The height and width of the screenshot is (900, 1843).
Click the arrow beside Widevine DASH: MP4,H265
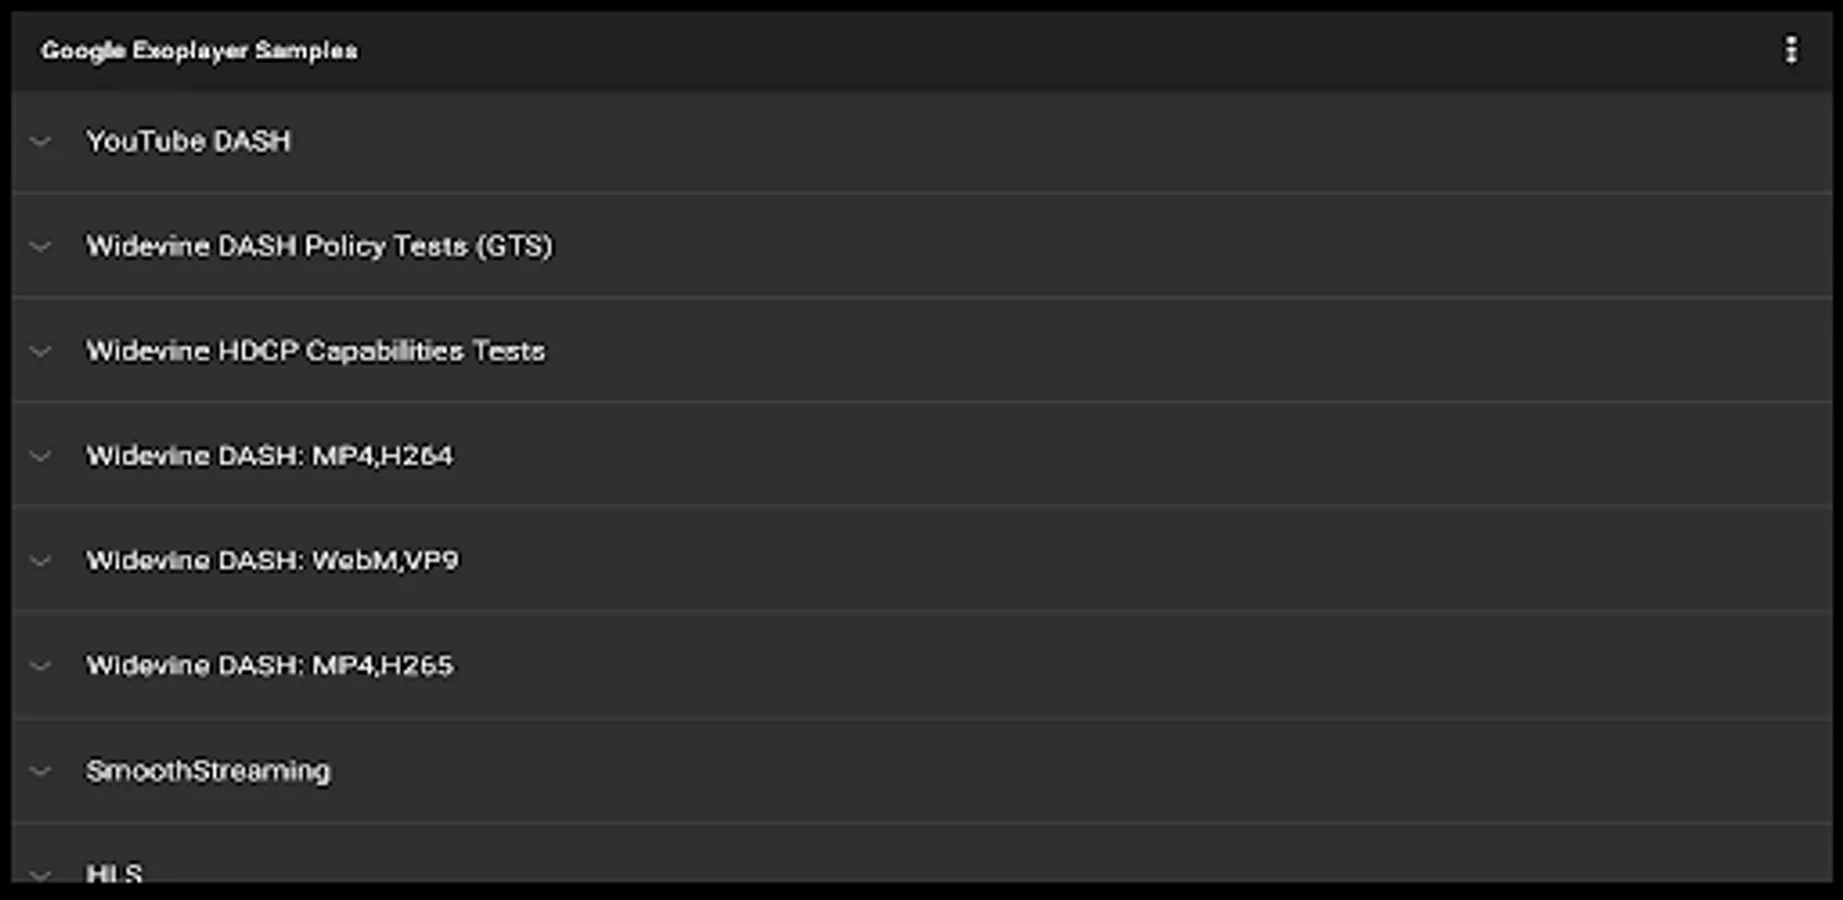coord(41,666)
